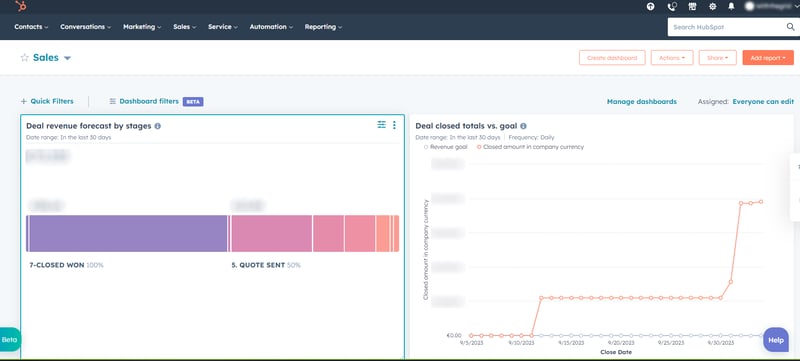The height and width of the screenshot is (361, 800).
Task: Click Everyone can edit link
Action: tap(763, 101)
